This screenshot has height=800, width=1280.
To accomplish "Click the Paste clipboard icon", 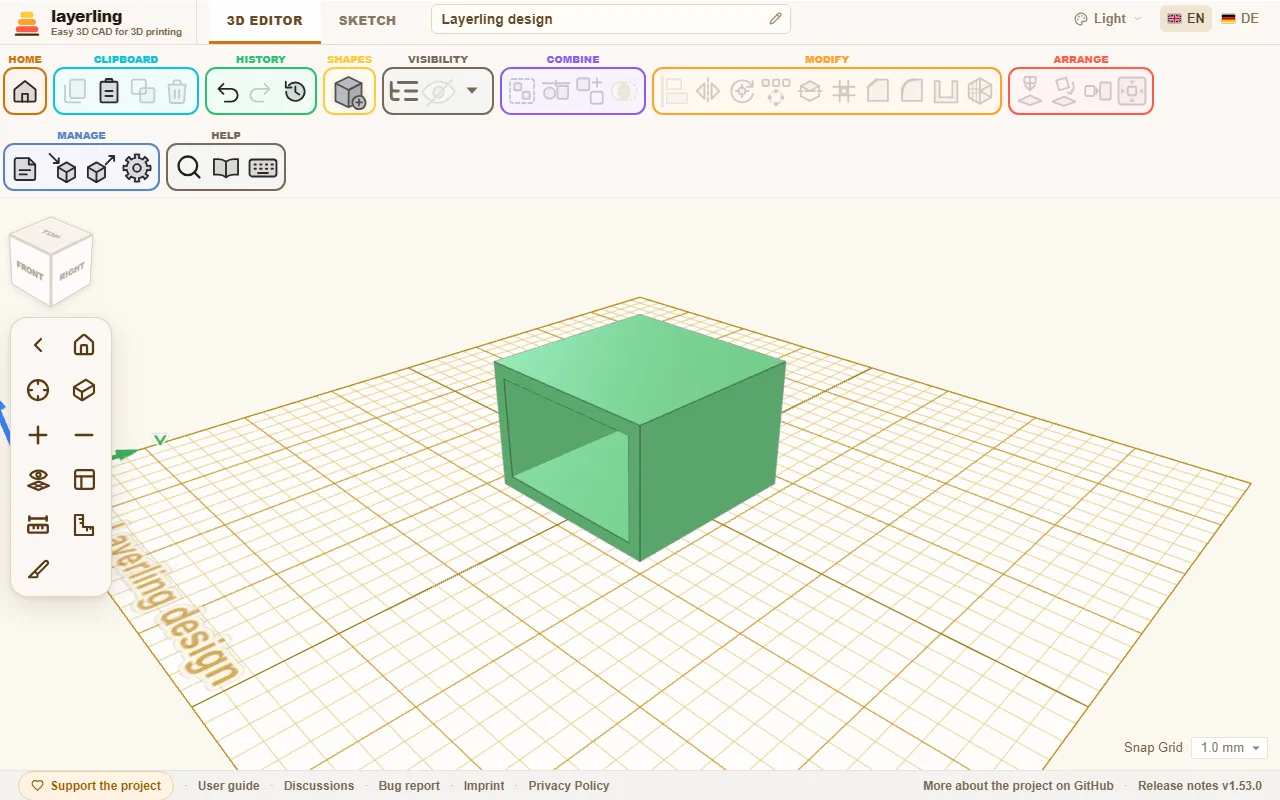I will click(109, 92).
